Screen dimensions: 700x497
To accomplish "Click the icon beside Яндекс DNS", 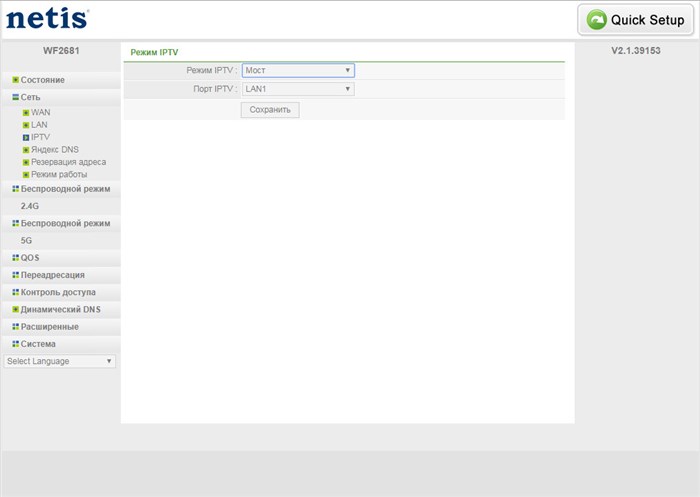I will coord(26,150).
